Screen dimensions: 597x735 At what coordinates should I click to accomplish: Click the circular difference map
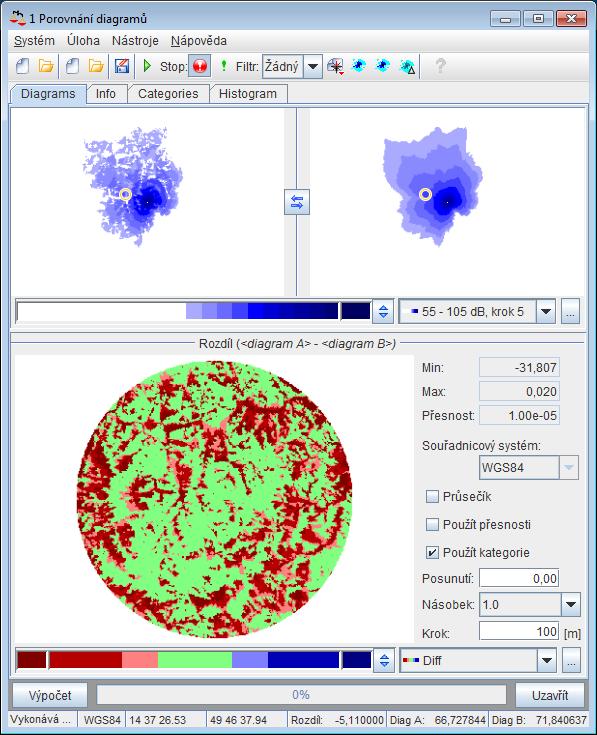click(214, 499)
